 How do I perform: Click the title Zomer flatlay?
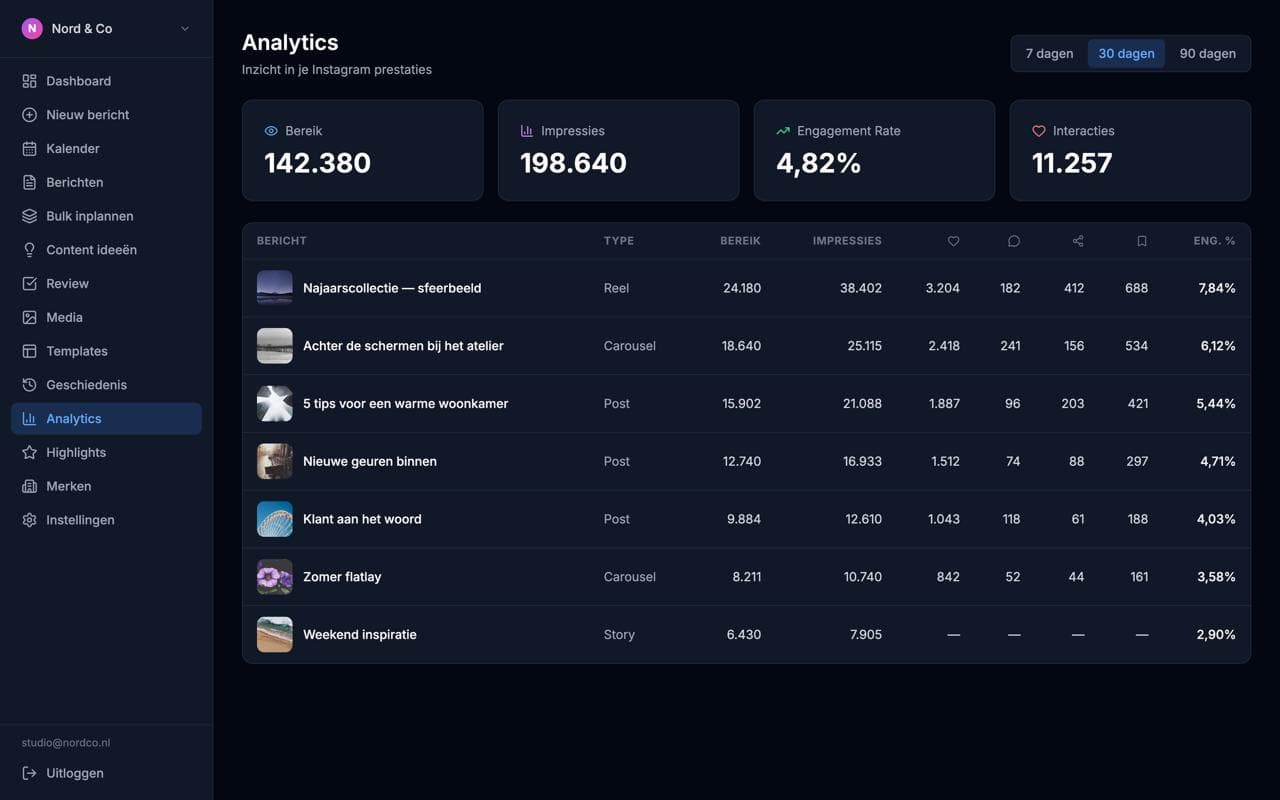(x=342, y=577)
